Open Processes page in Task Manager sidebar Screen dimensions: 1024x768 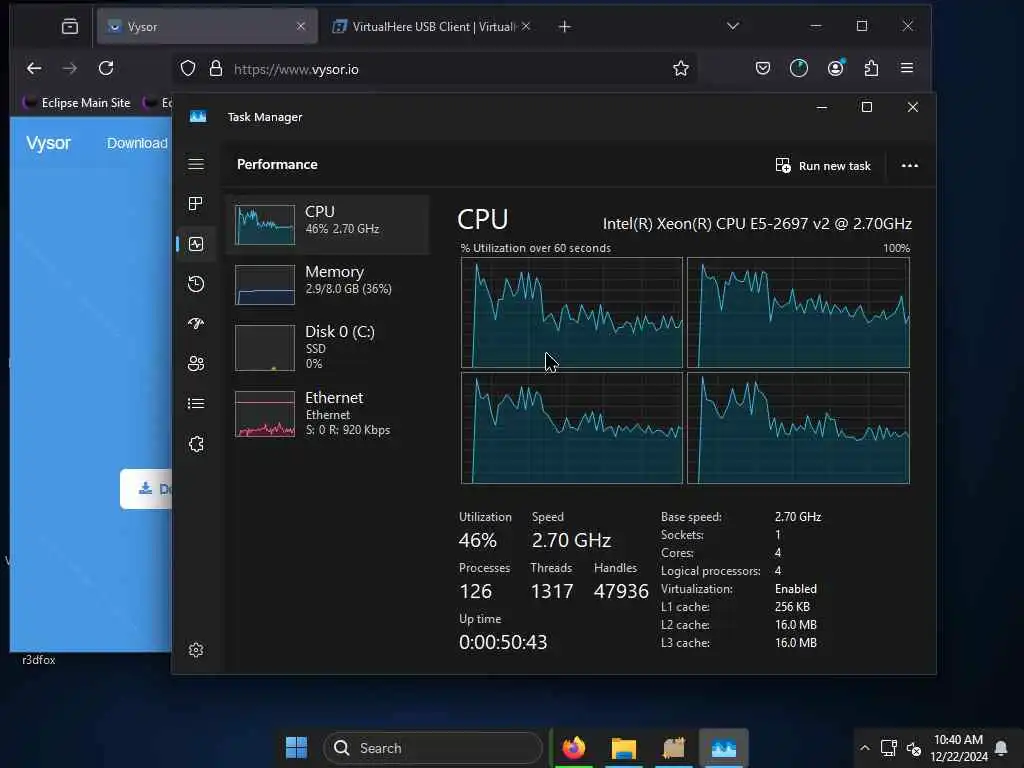(196, 204)
